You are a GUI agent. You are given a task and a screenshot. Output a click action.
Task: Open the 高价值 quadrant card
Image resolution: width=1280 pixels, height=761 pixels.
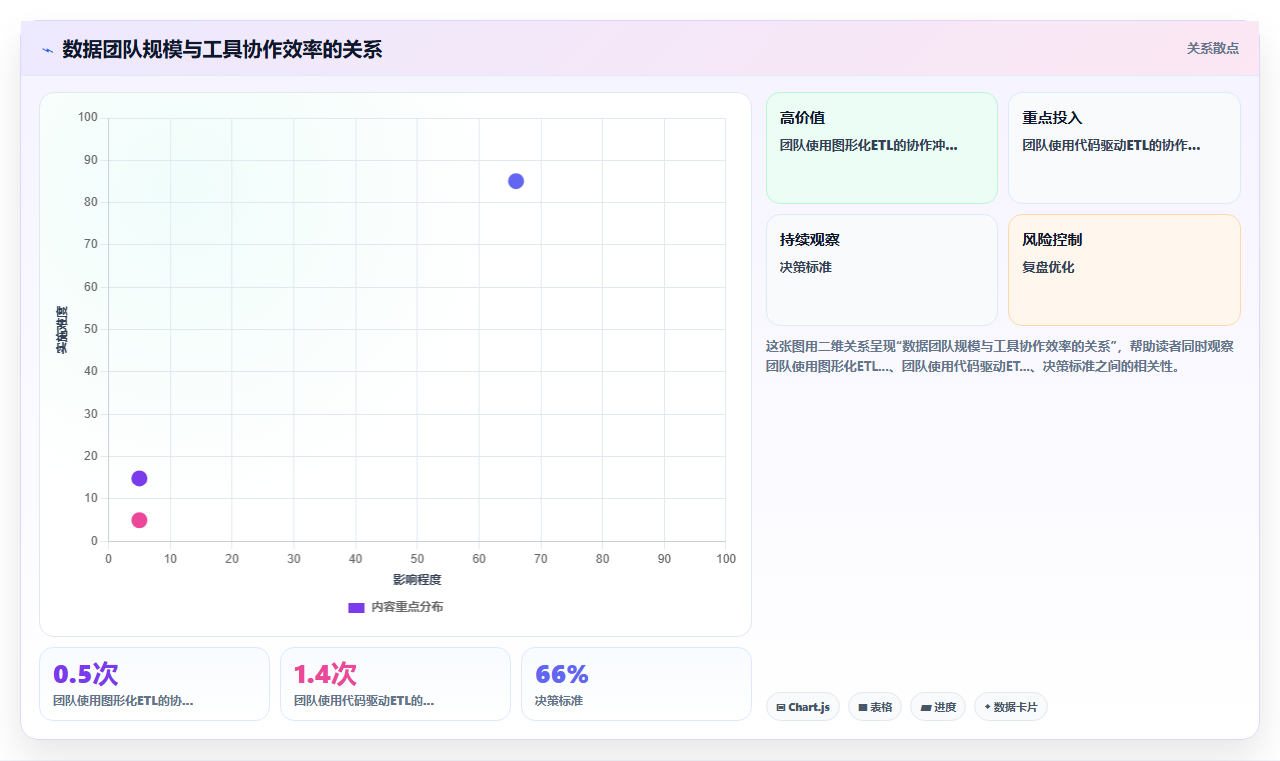(x=882, y=148)
